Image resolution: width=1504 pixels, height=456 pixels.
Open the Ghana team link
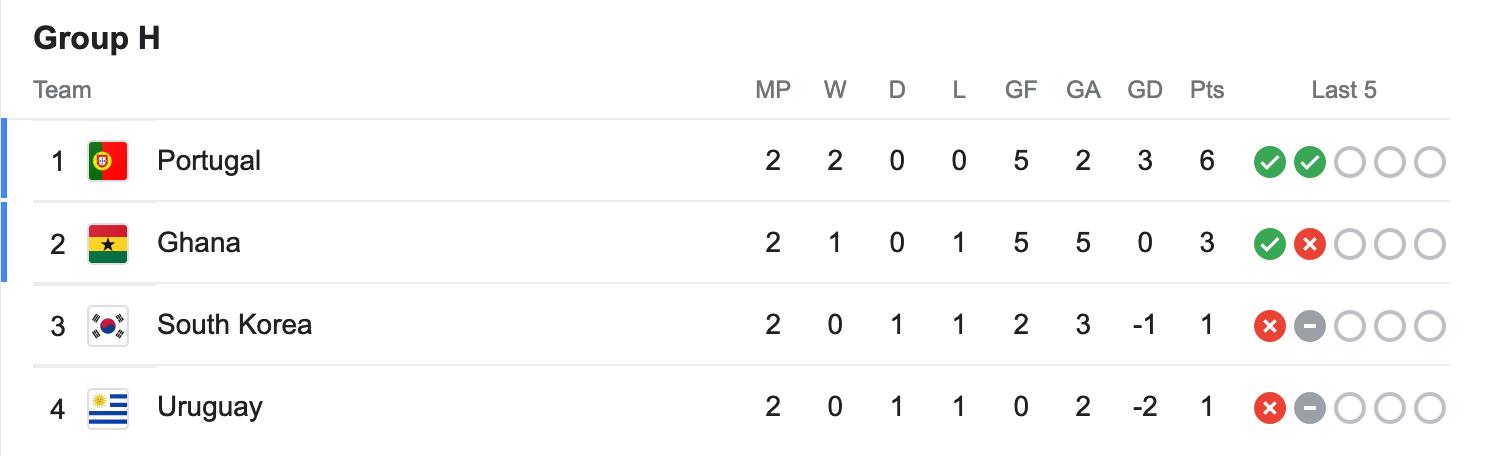(198, 243)
